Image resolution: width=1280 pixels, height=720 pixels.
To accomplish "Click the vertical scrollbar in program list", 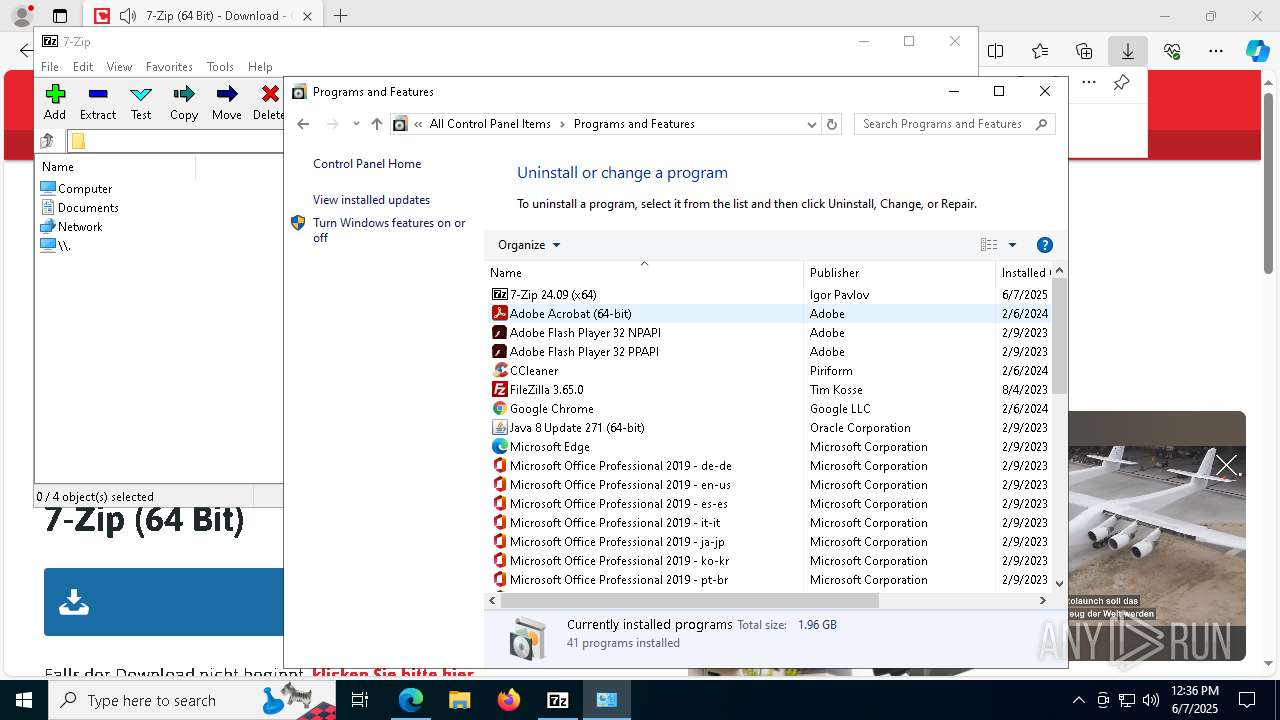I will point(1059,337).
